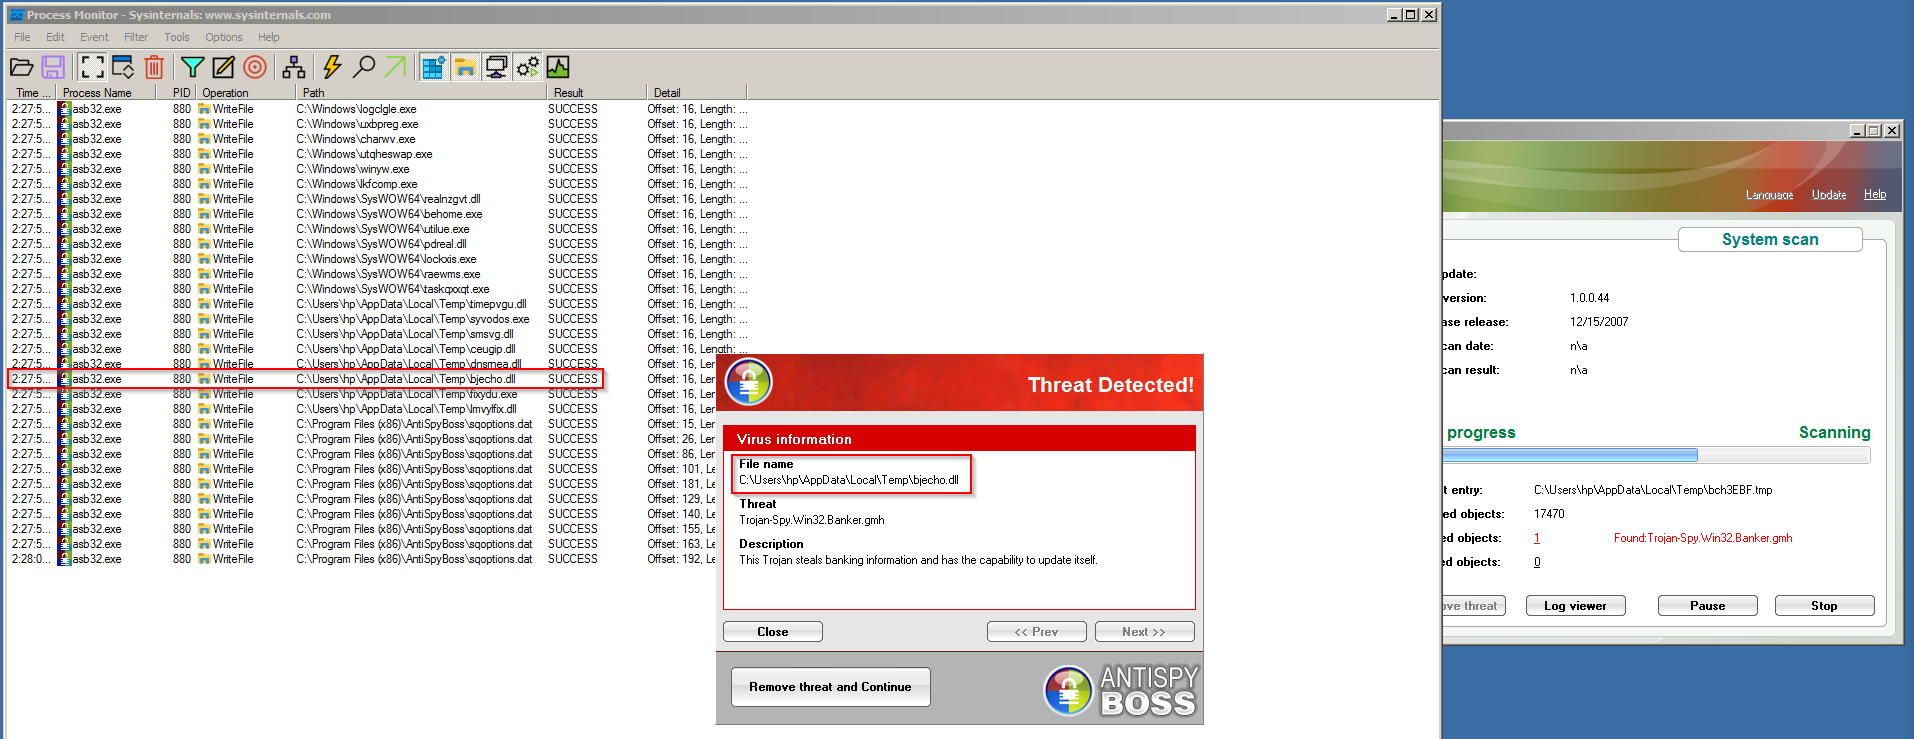Screen dimensions: 1914x739
Task: Toggle Show File System Activity icon
Action: click(x=465, y=67)
